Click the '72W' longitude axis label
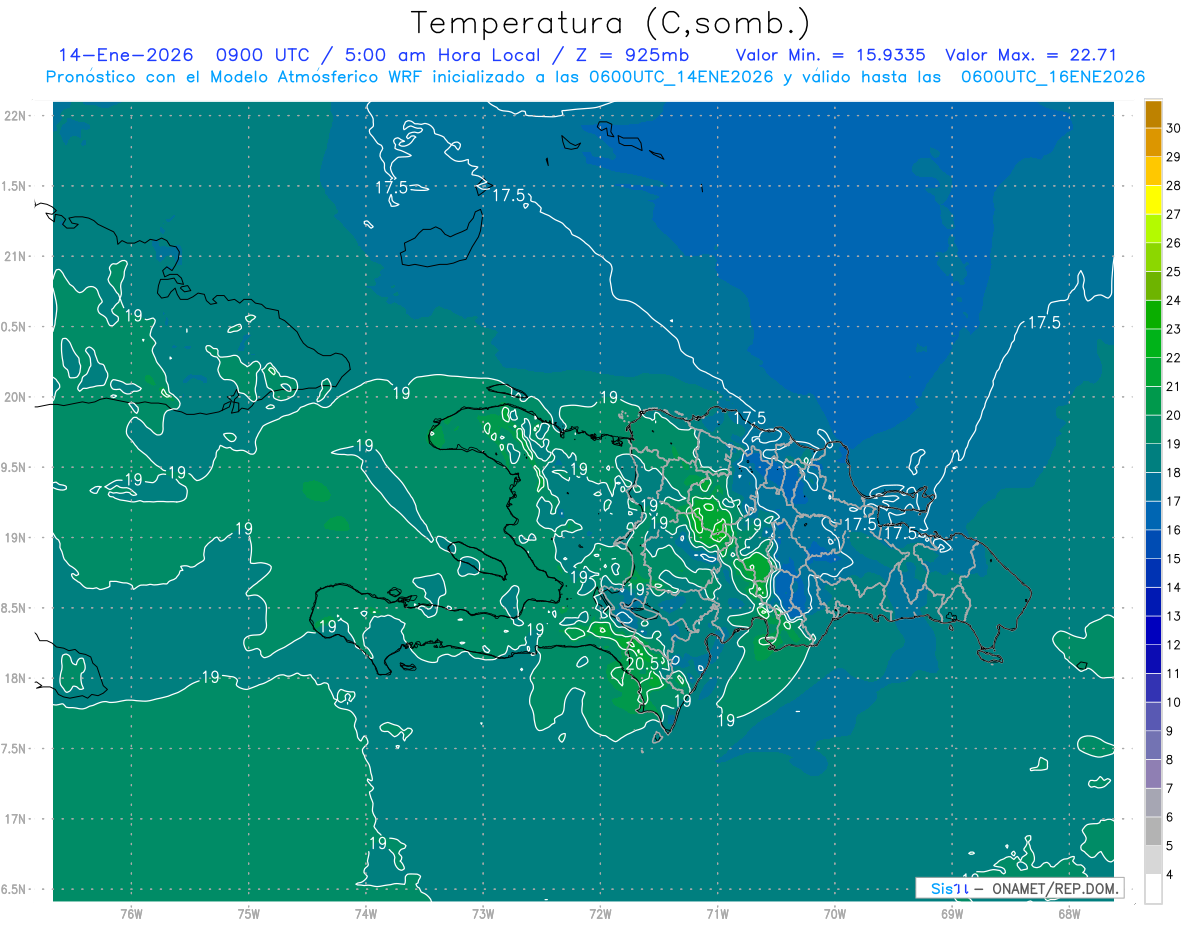Viewport: 1200px width, 927px height. pos(600,914)
